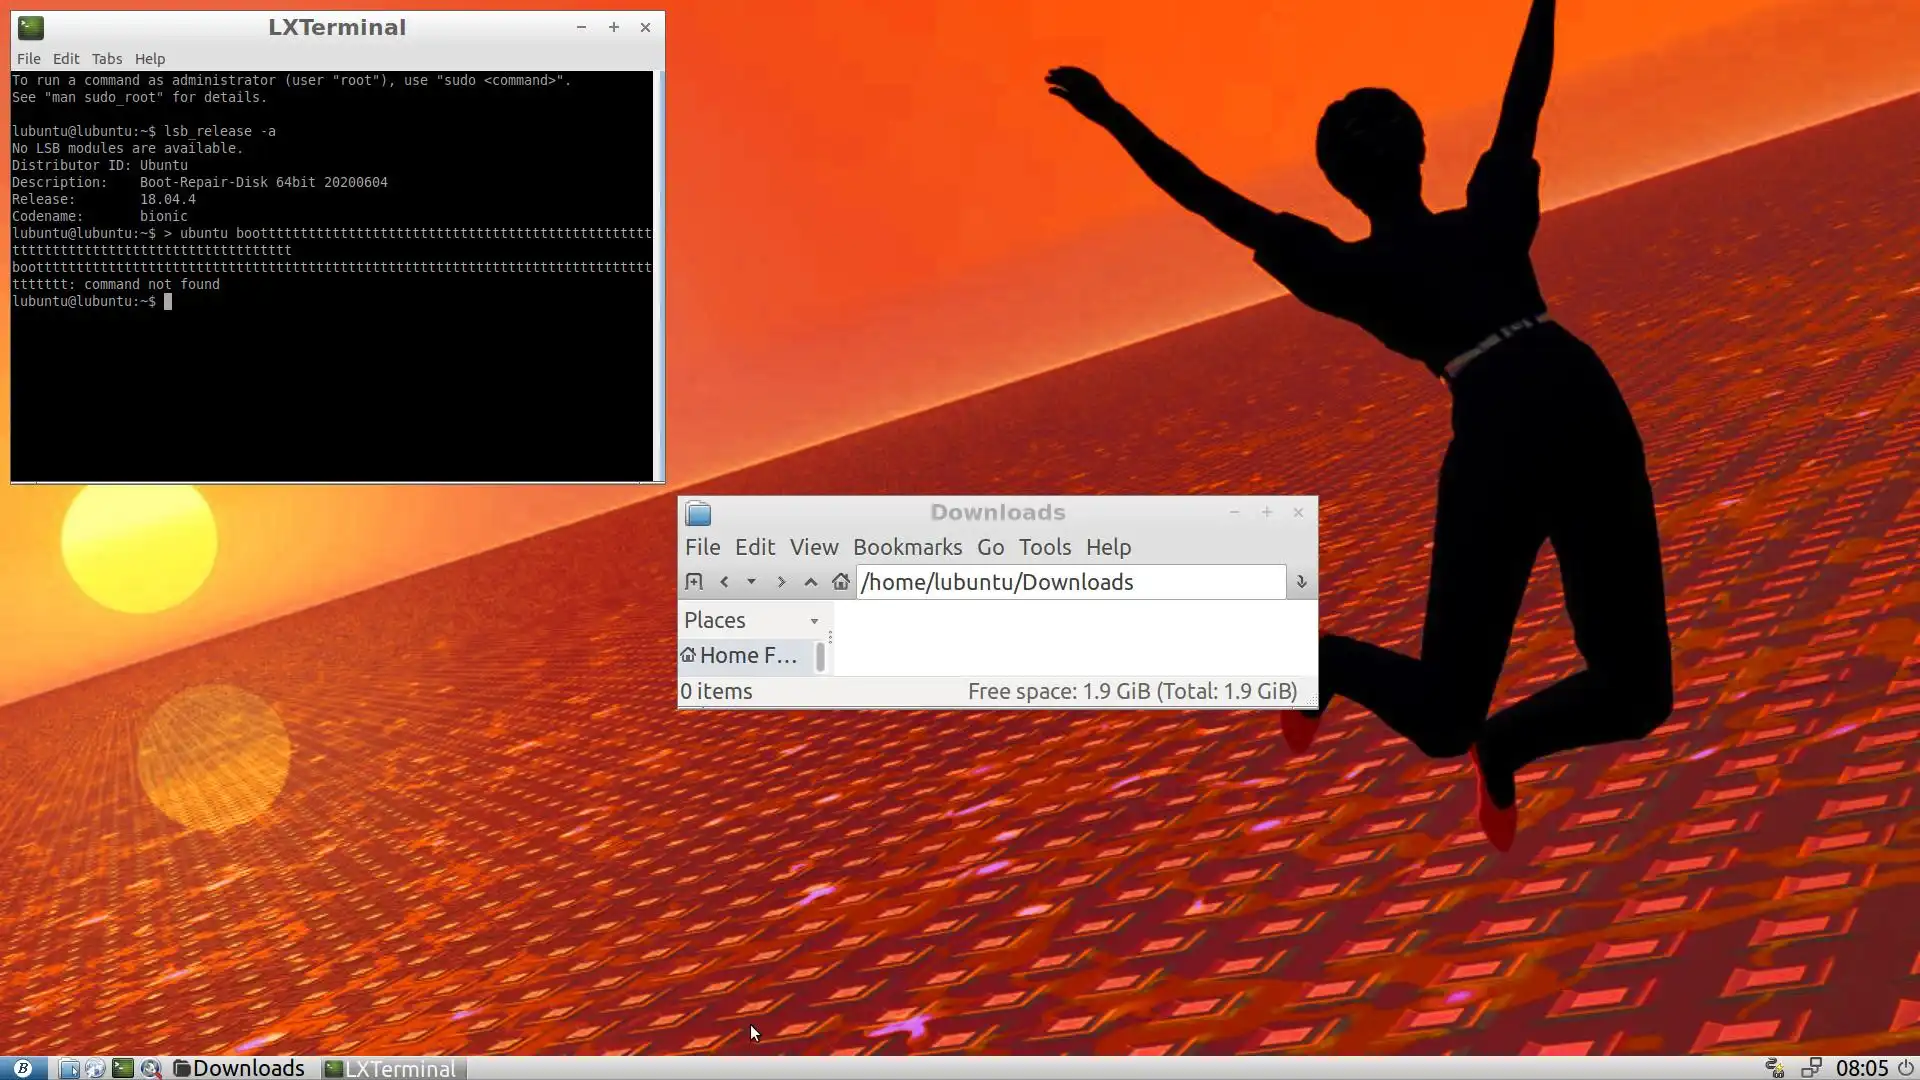
Task: Launch terminal from panel launcher
Action: point(123,1068)
